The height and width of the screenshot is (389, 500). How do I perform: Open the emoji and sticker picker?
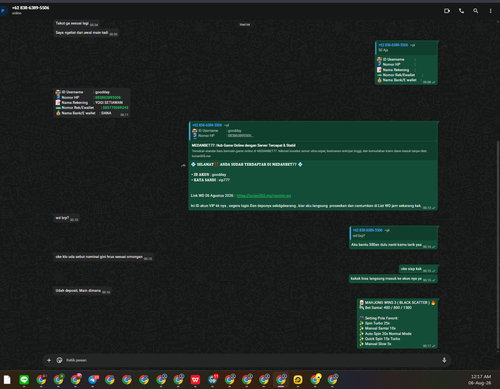pyautogui.click(x=59, y=360)
